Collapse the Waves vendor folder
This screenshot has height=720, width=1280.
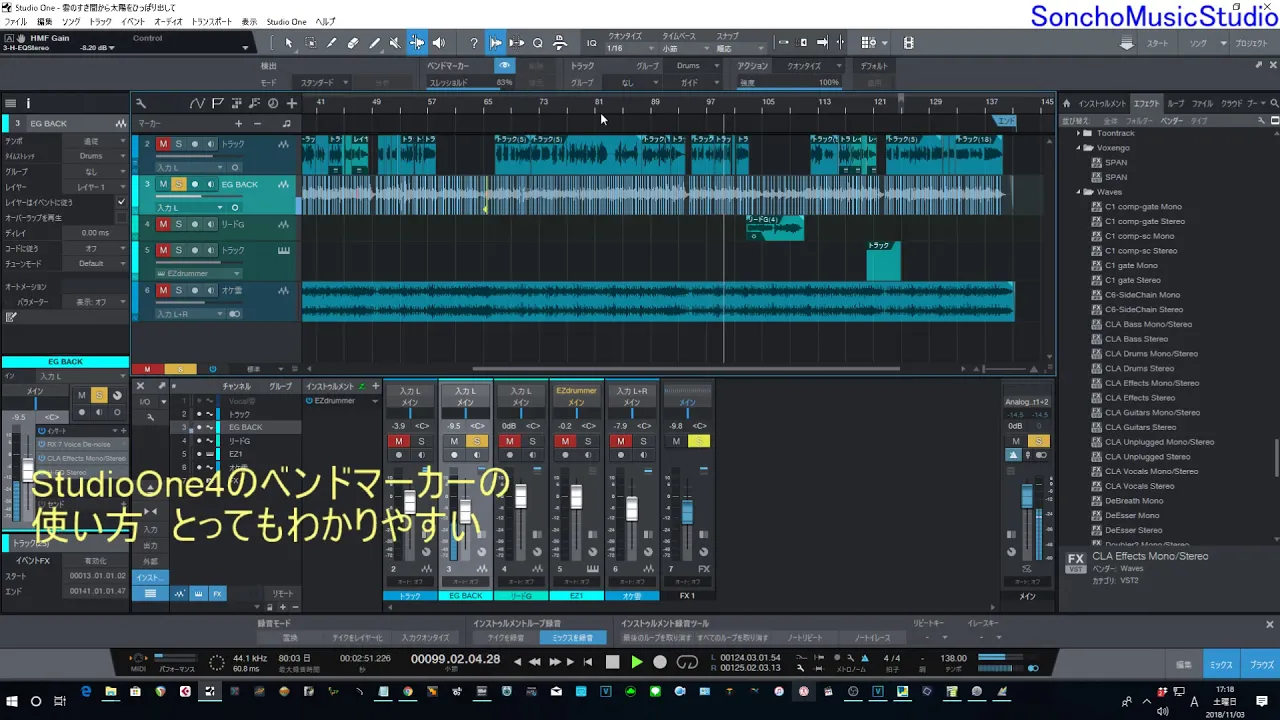coord(1079,192)
